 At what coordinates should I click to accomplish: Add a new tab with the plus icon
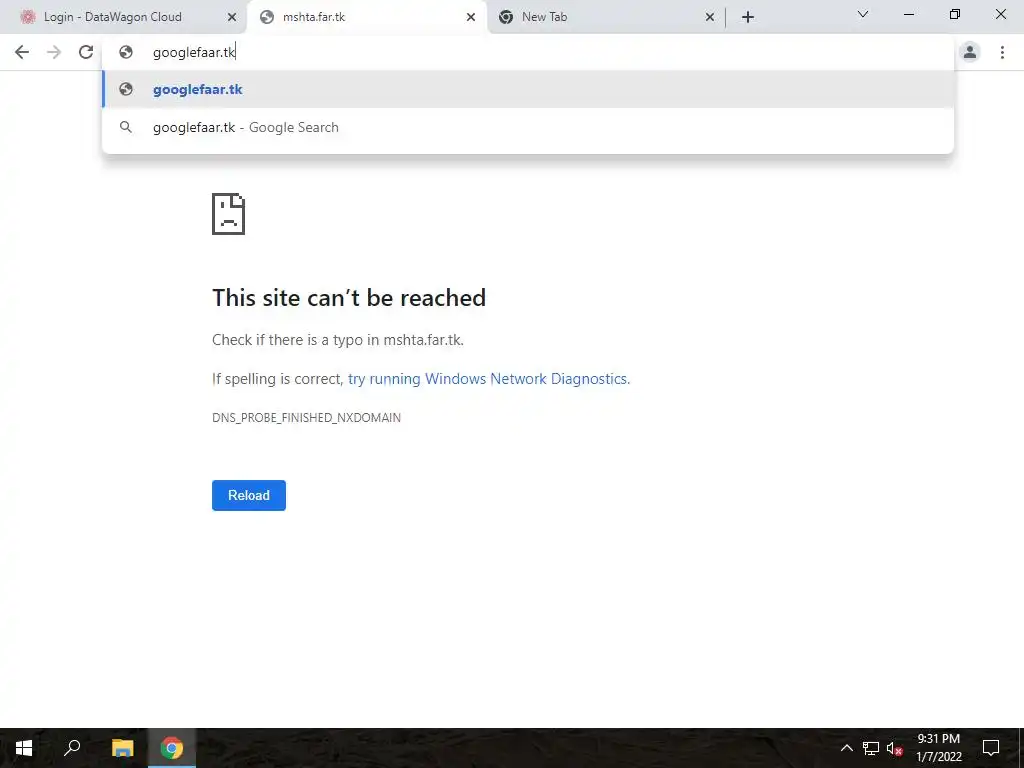[748, 17]
